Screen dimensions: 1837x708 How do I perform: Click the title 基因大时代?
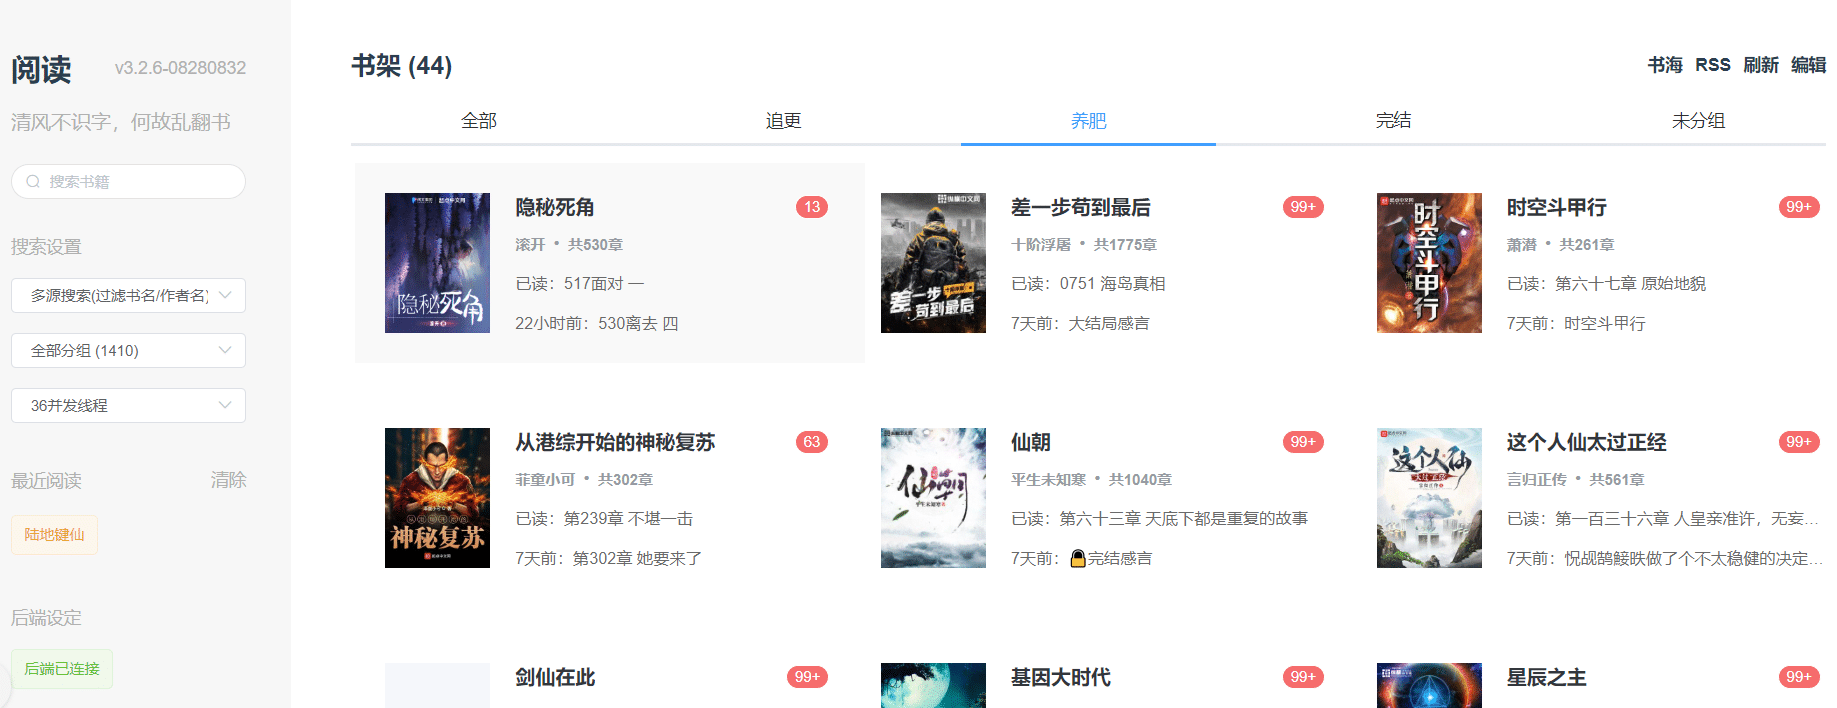pos(1061,677)
